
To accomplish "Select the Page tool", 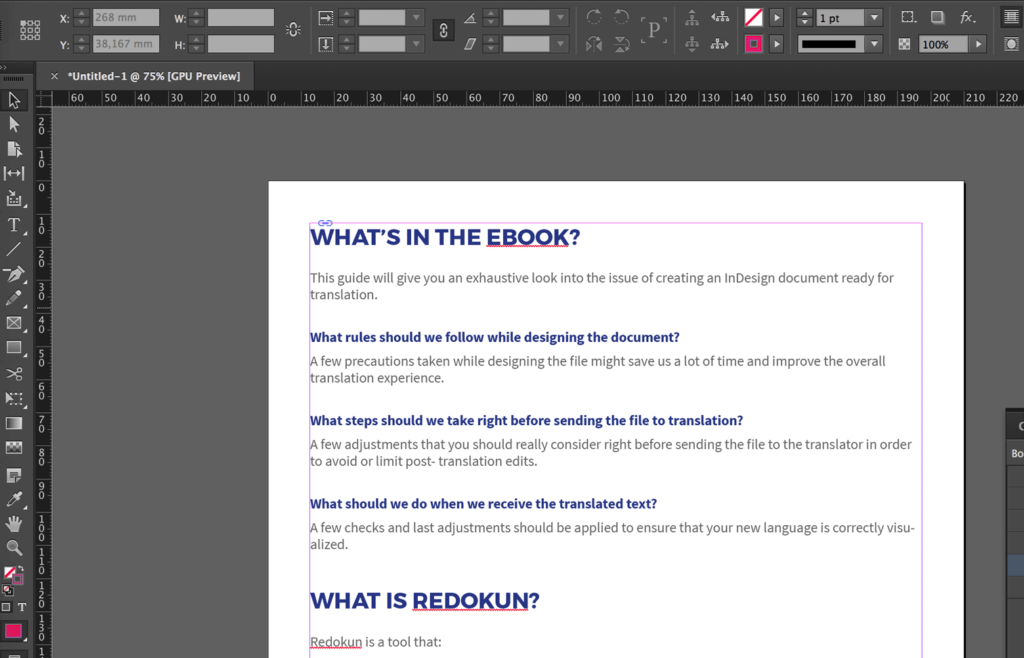I will pyautogui.click(x=14, y=149).
